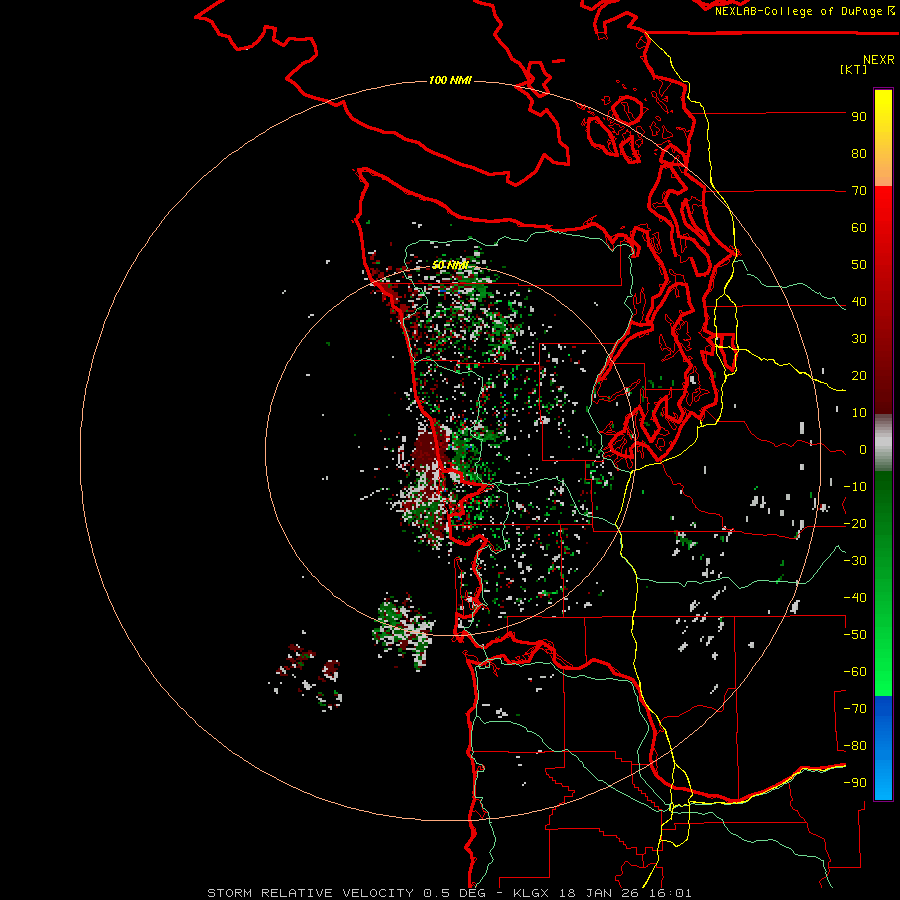Click the 60 value on velocity scale
The width and height of the screenshot is (900, 900).
(859, 227)
